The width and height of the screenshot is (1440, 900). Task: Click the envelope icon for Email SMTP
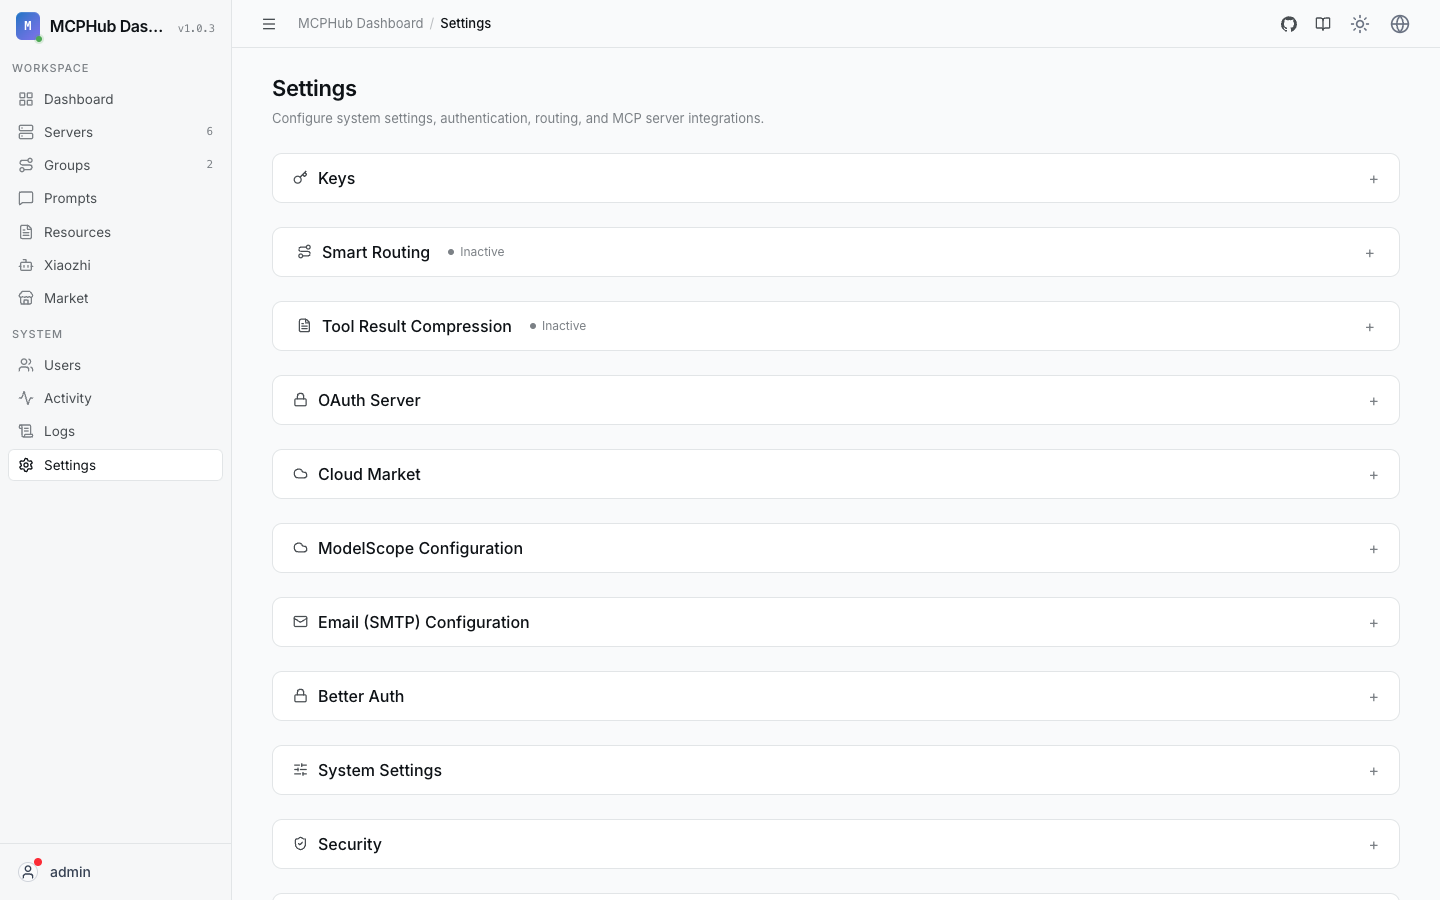[x=300, y=622]
